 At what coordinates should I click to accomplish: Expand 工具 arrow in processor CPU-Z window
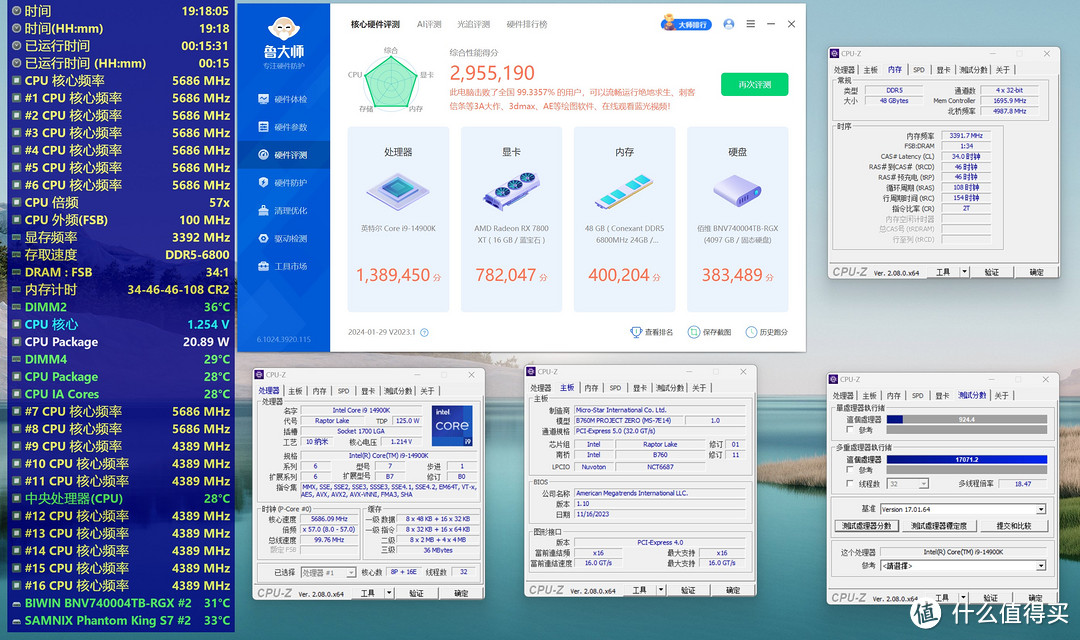pyautogui.click(x=389, y=592)
